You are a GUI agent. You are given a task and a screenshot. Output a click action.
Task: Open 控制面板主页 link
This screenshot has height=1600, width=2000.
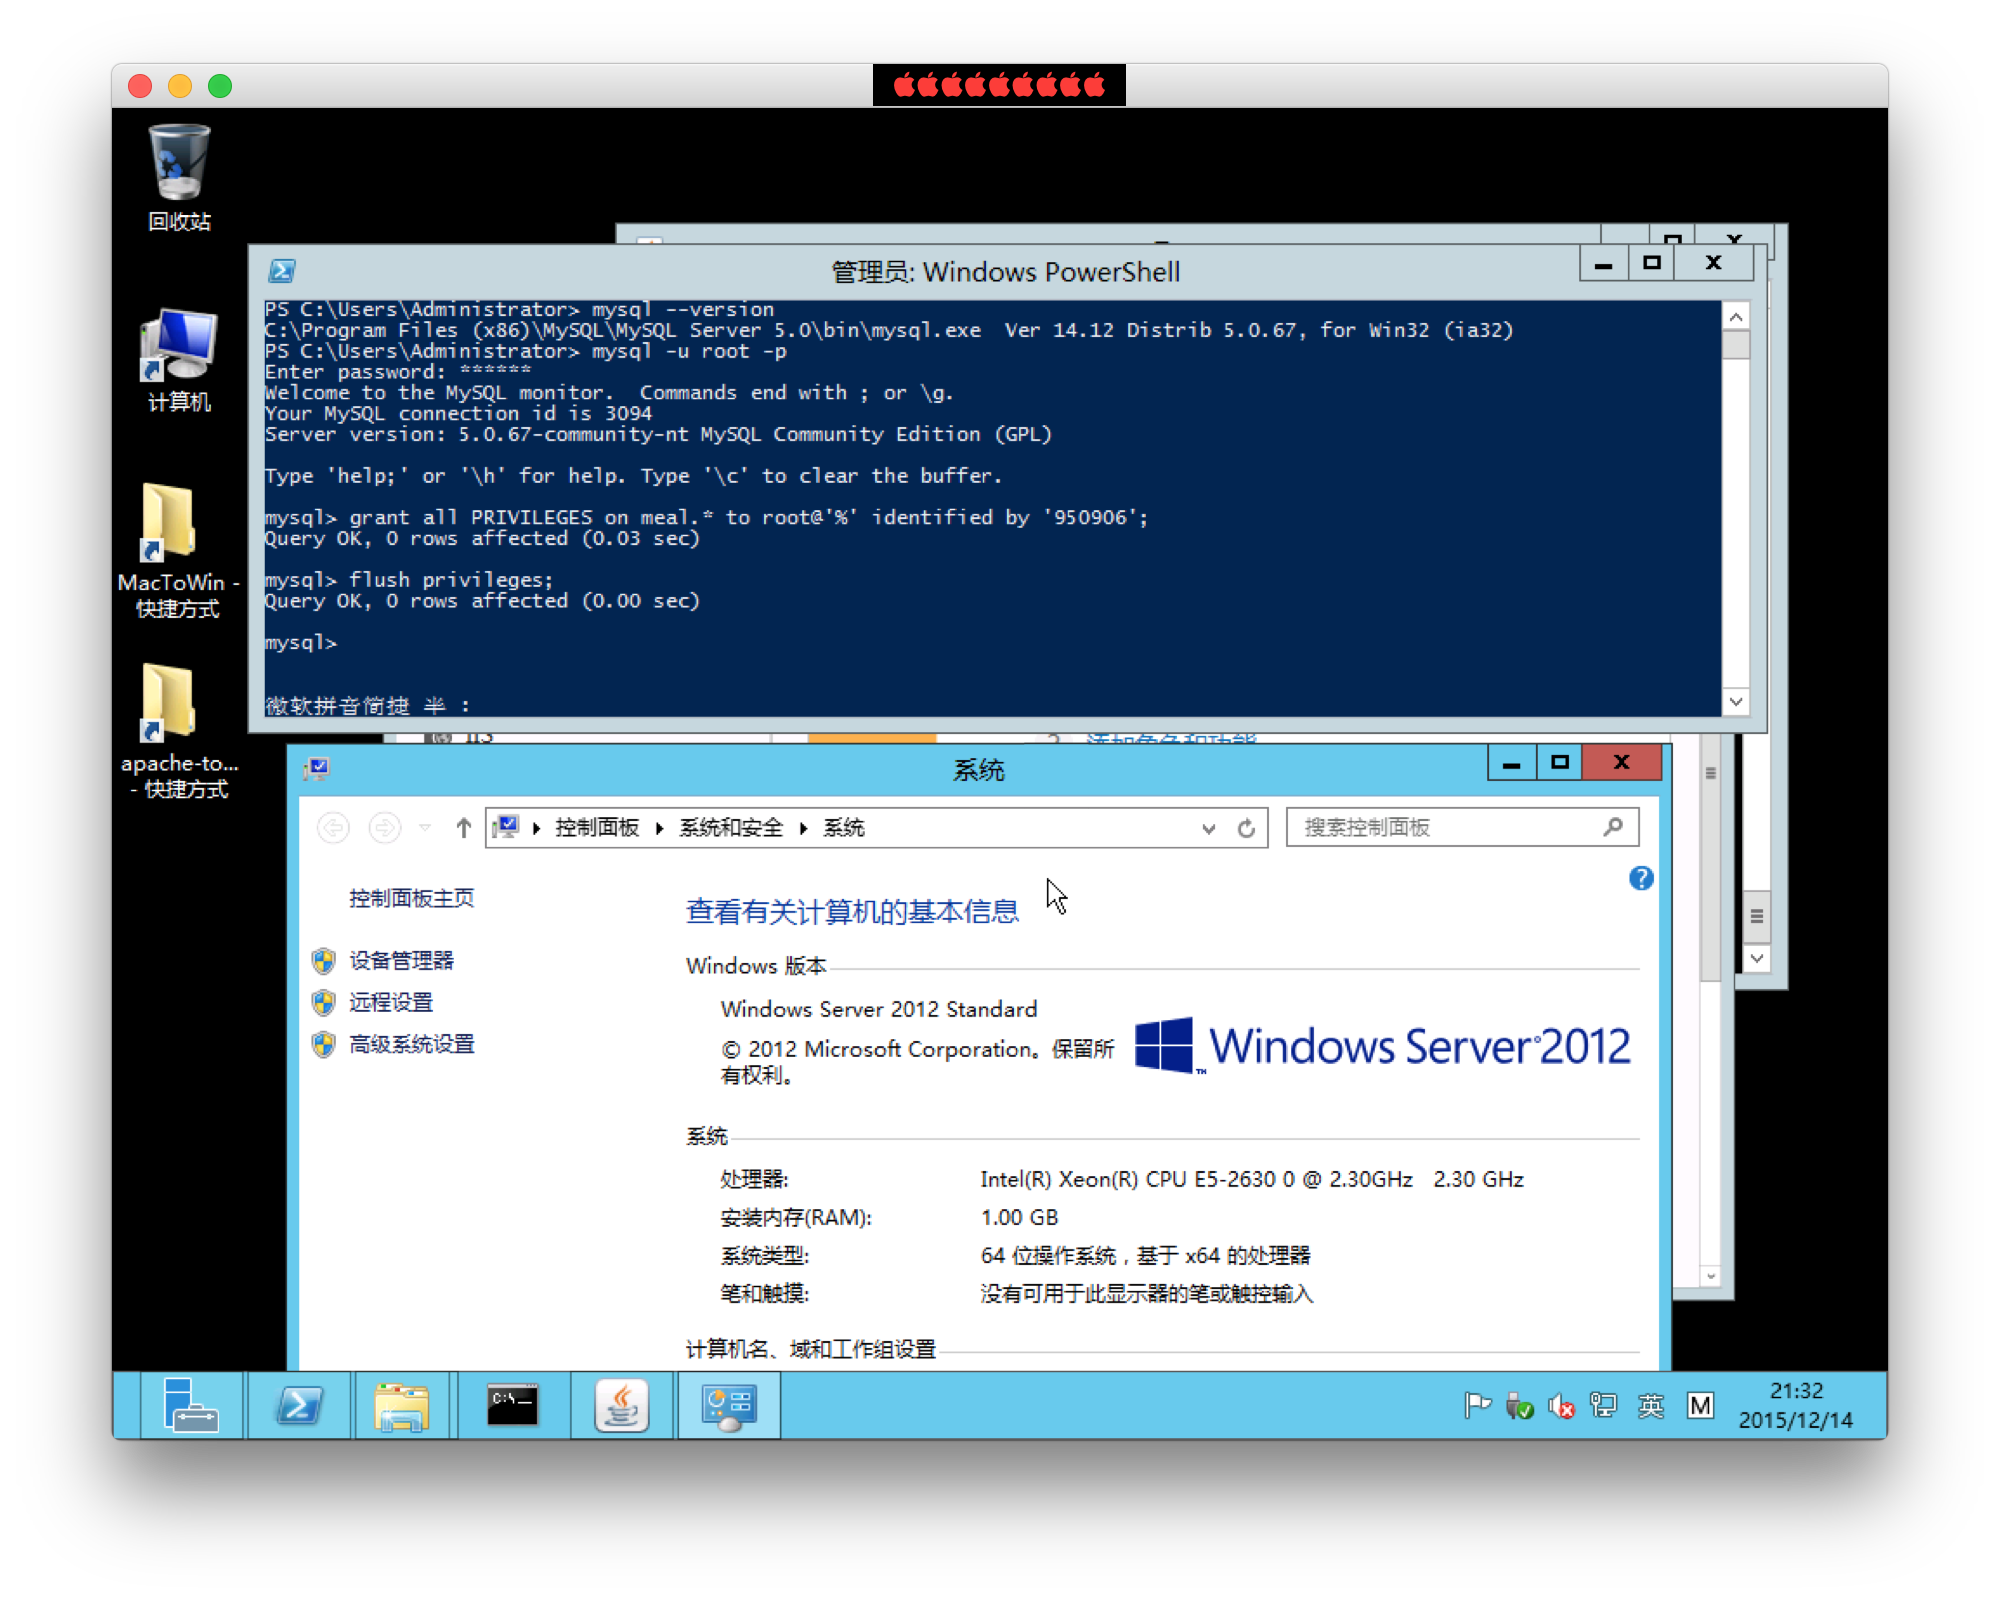[x=411, y=898]
